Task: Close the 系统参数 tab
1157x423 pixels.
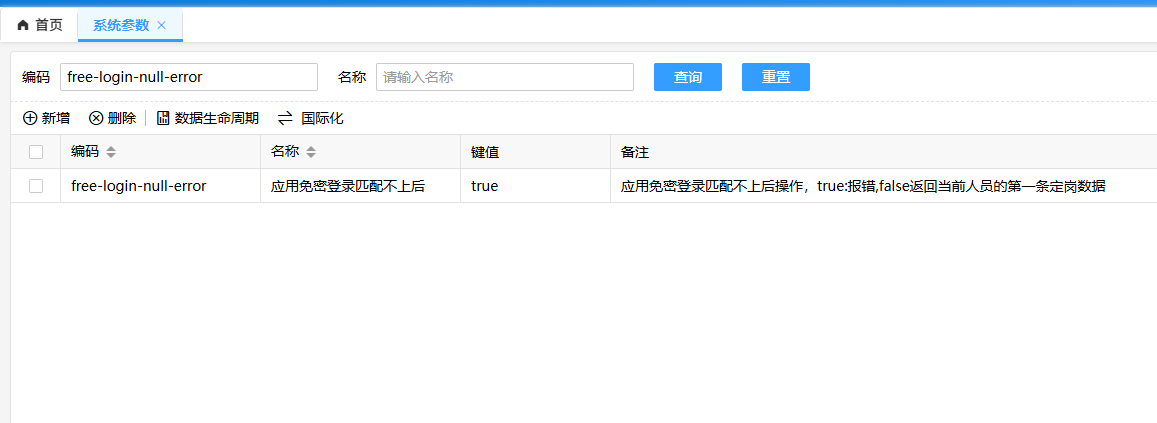Action: click(x=162, y=25)
